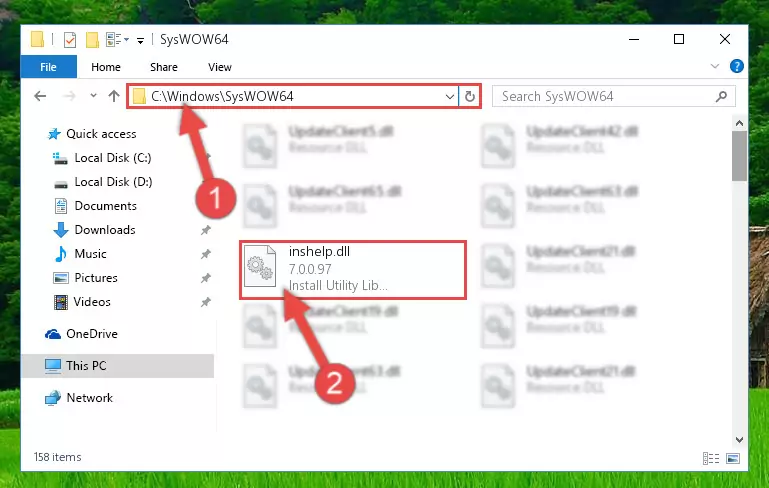Refresh the SysWOW64 folder
Image resolution: width=769 pixels, height=488 pixels.
pyautogui.click(x=470, y=97)
